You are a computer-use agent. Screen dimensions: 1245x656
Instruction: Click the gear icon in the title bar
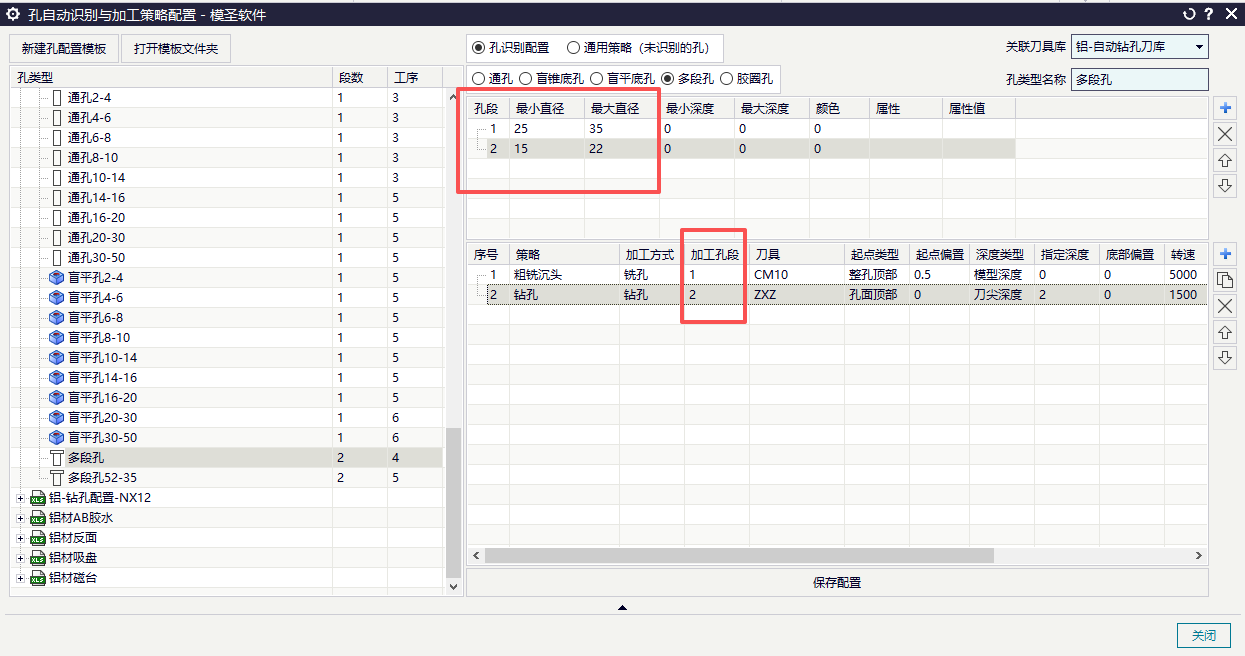point(13,14)
